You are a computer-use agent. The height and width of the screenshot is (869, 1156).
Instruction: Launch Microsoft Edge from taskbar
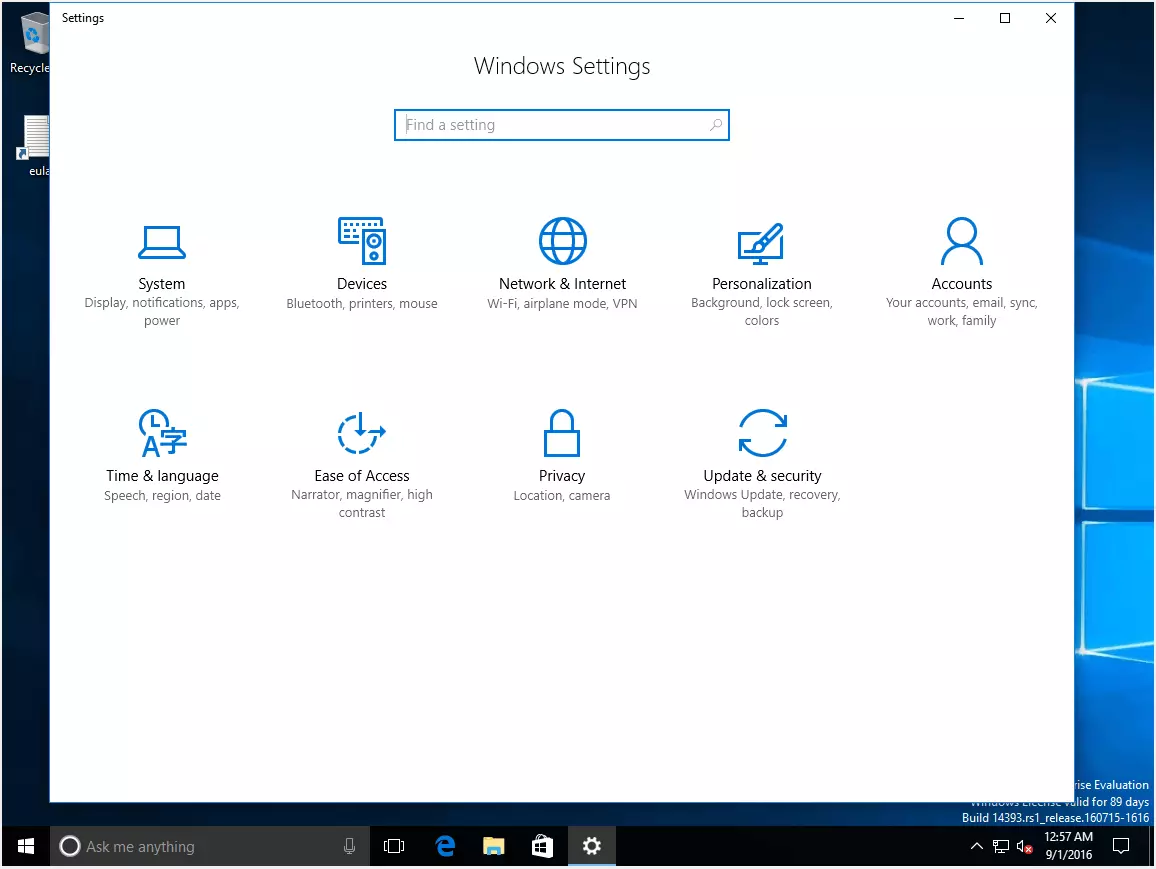coord(445,846)
